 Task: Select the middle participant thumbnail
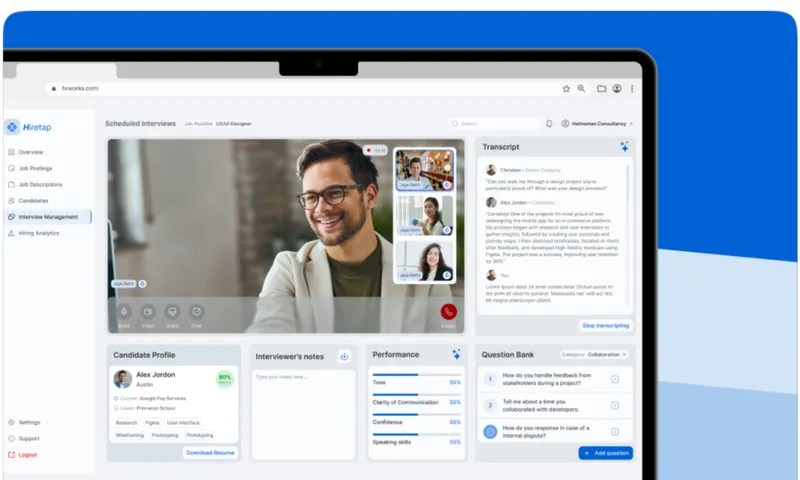(424, 216)
